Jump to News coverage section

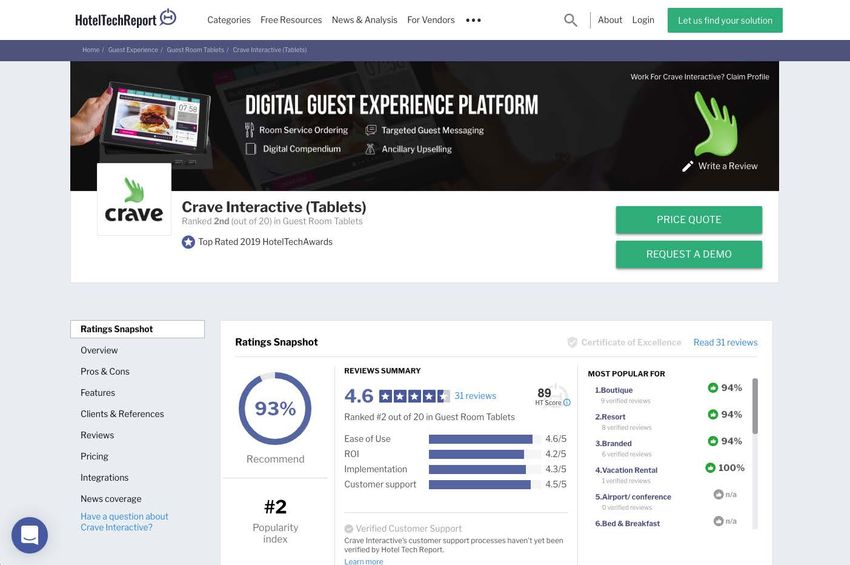click(x=111, y=498)
